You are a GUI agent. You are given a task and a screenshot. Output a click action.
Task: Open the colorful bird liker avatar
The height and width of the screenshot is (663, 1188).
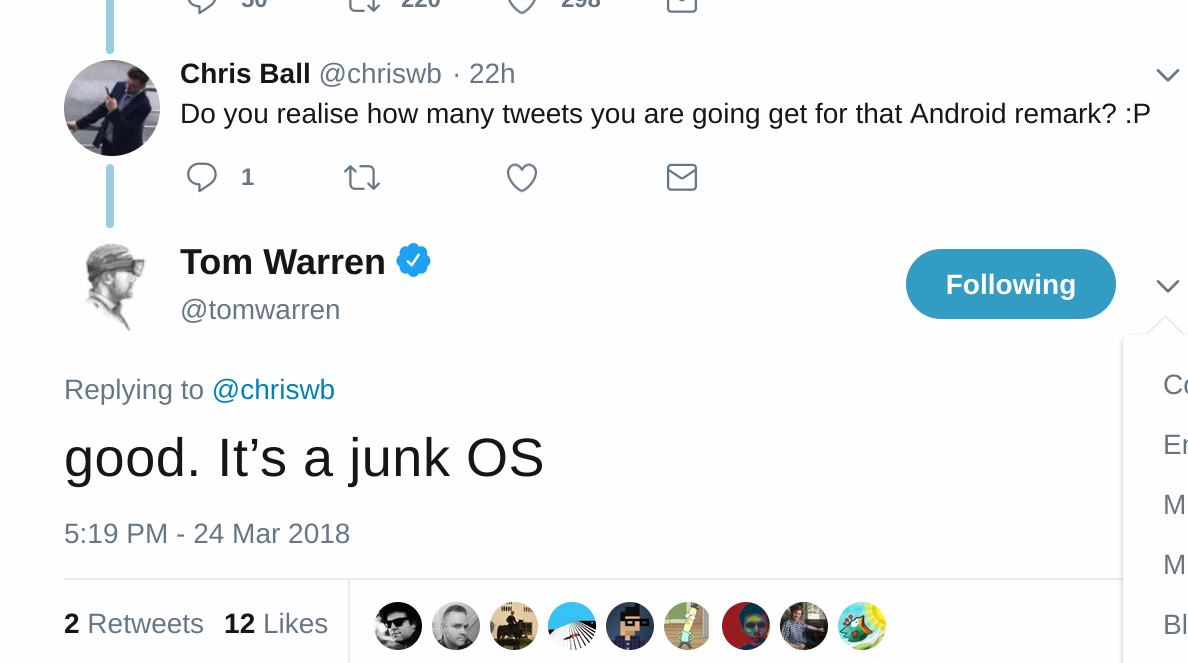coord(861,626)
